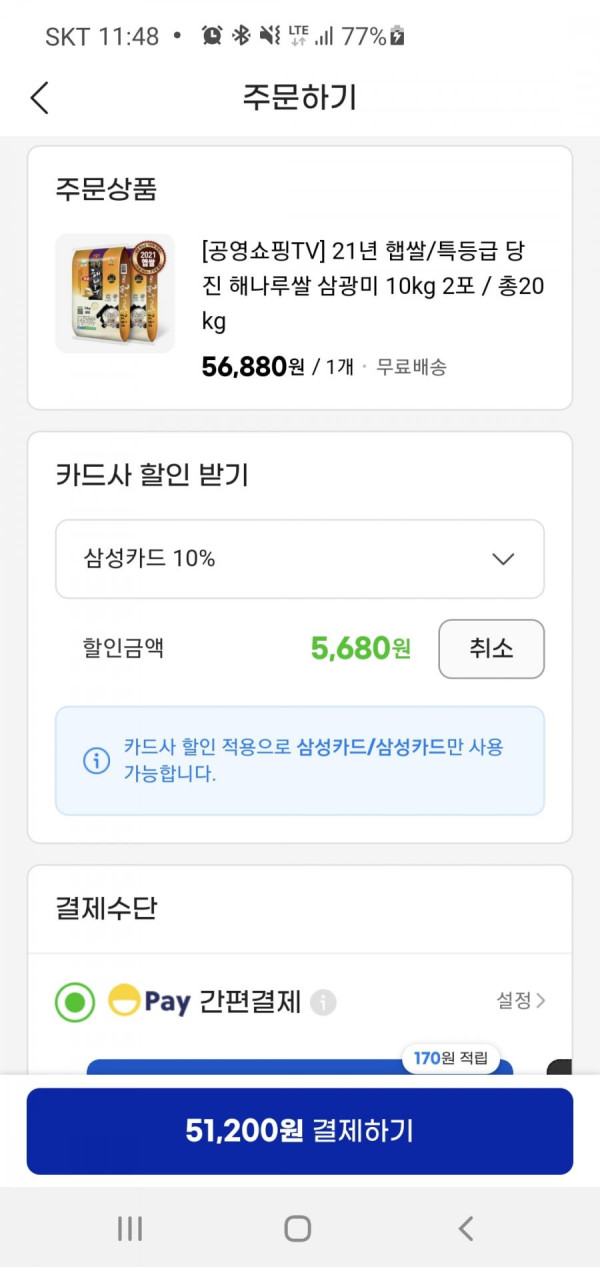Screen dimensions: 600x1267
Task: Open recent apps from navigation bar
Action: [x=130, y=1229]
